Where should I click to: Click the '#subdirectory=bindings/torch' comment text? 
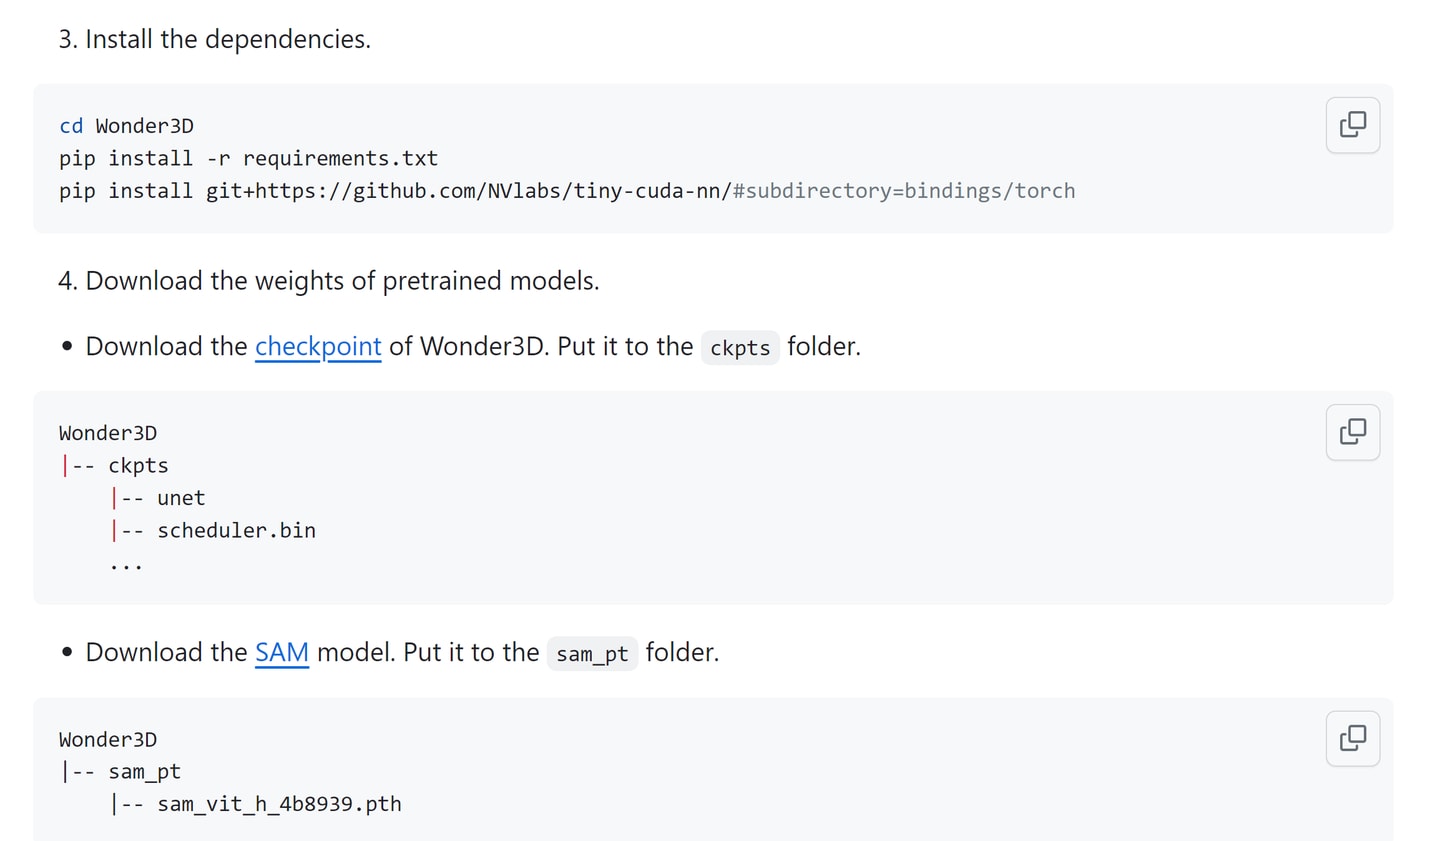click(x=904, y=191)
